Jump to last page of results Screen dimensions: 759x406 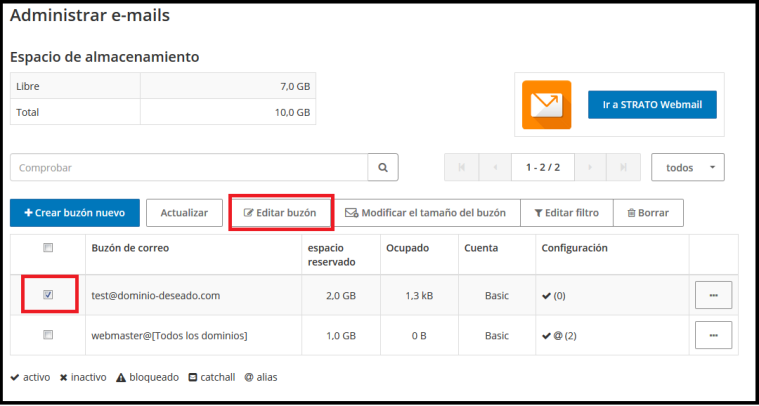(x=624, y=168)
